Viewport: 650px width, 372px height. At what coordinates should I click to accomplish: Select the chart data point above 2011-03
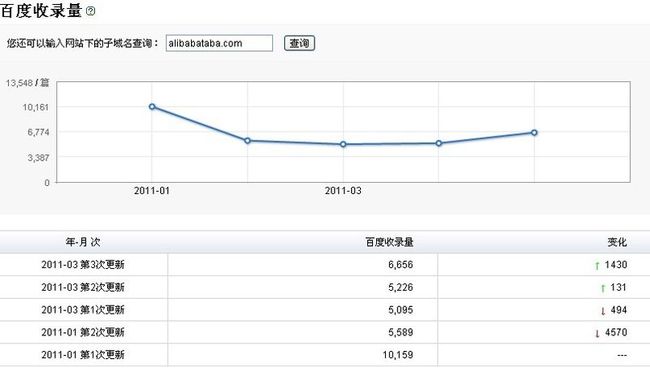coord(343,144)
